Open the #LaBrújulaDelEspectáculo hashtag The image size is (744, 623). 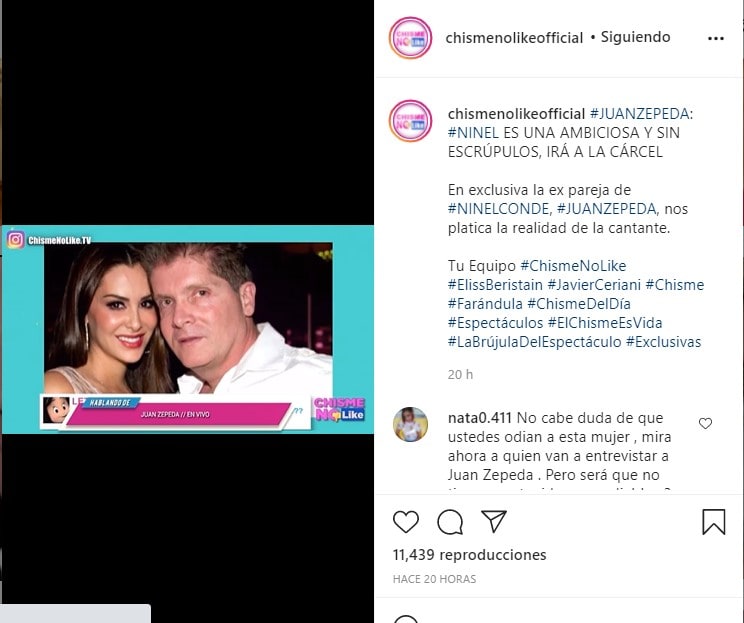point(534,342)
